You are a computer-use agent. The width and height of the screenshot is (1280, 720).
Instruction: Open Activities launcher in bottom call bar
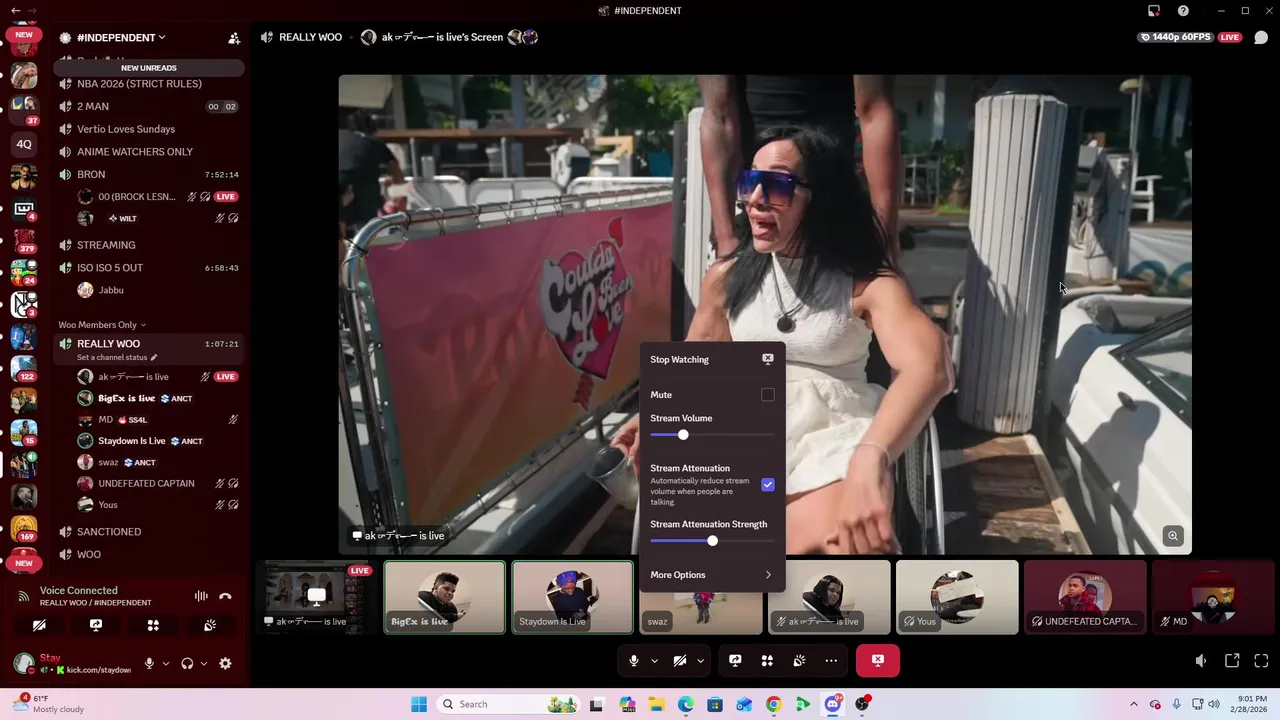tap(767, 660)
